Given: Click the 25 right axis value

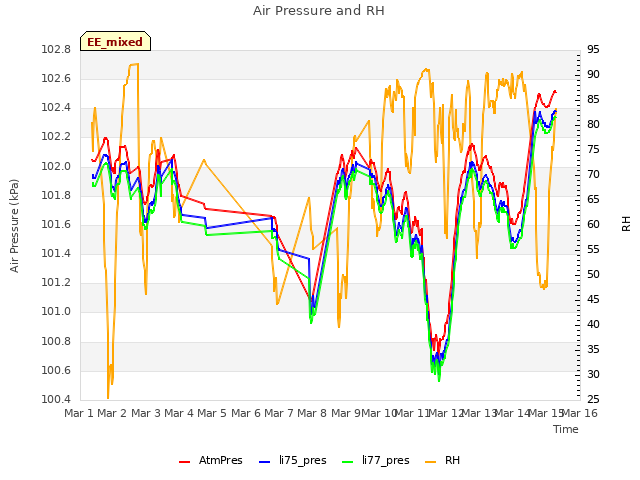Looking at the screenshot, I should [593, 399].
